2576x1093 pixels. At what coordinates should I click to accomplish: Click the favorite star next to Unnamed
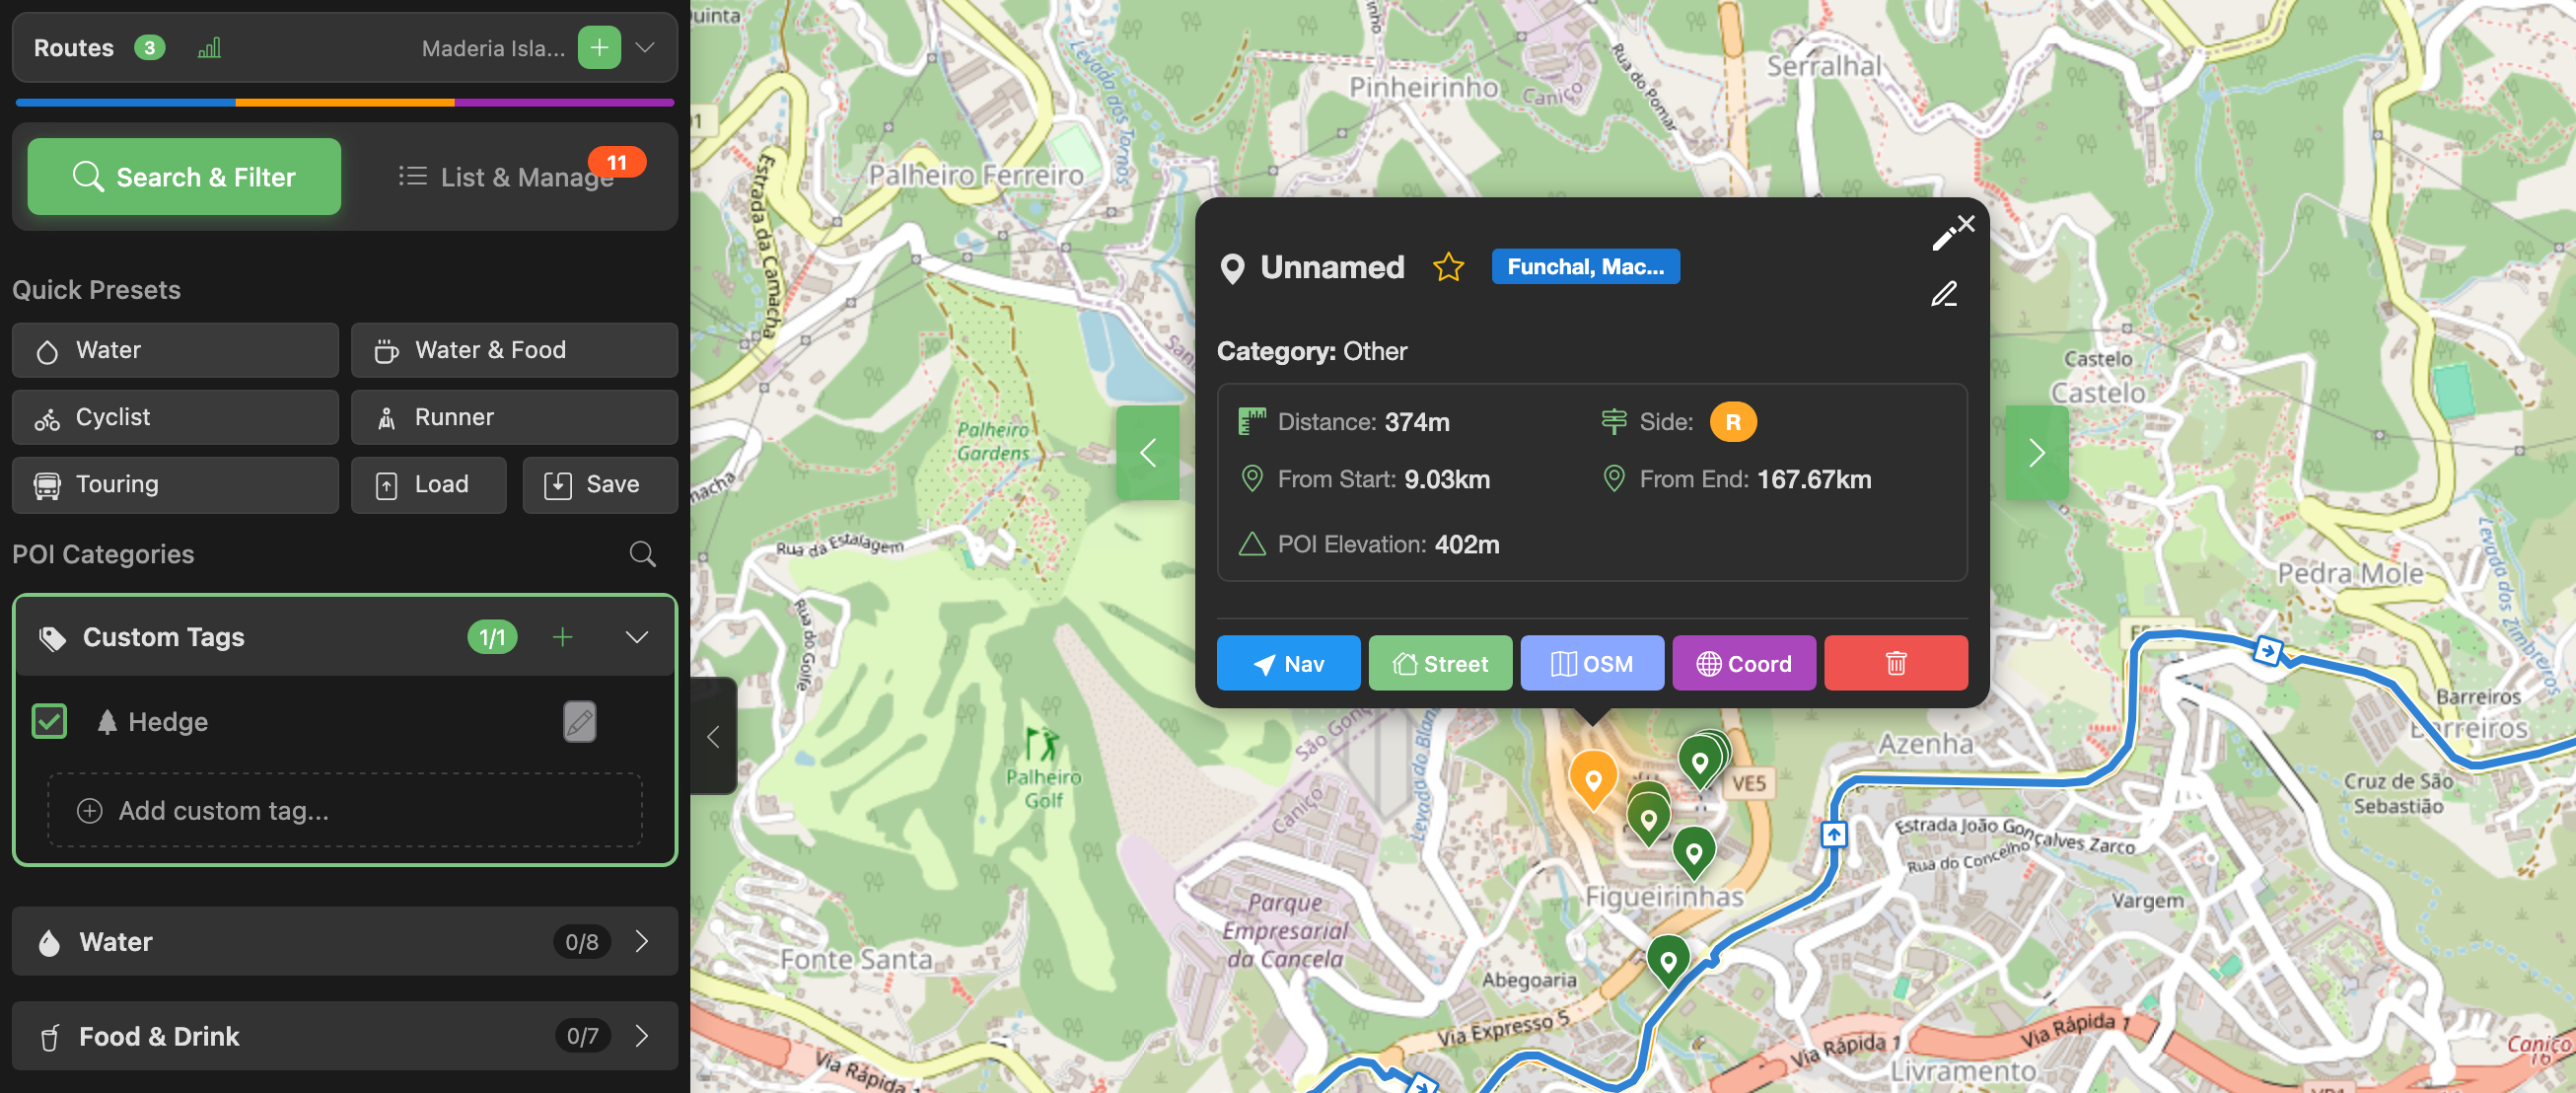pyautogui.click(x=1447, y=267)
